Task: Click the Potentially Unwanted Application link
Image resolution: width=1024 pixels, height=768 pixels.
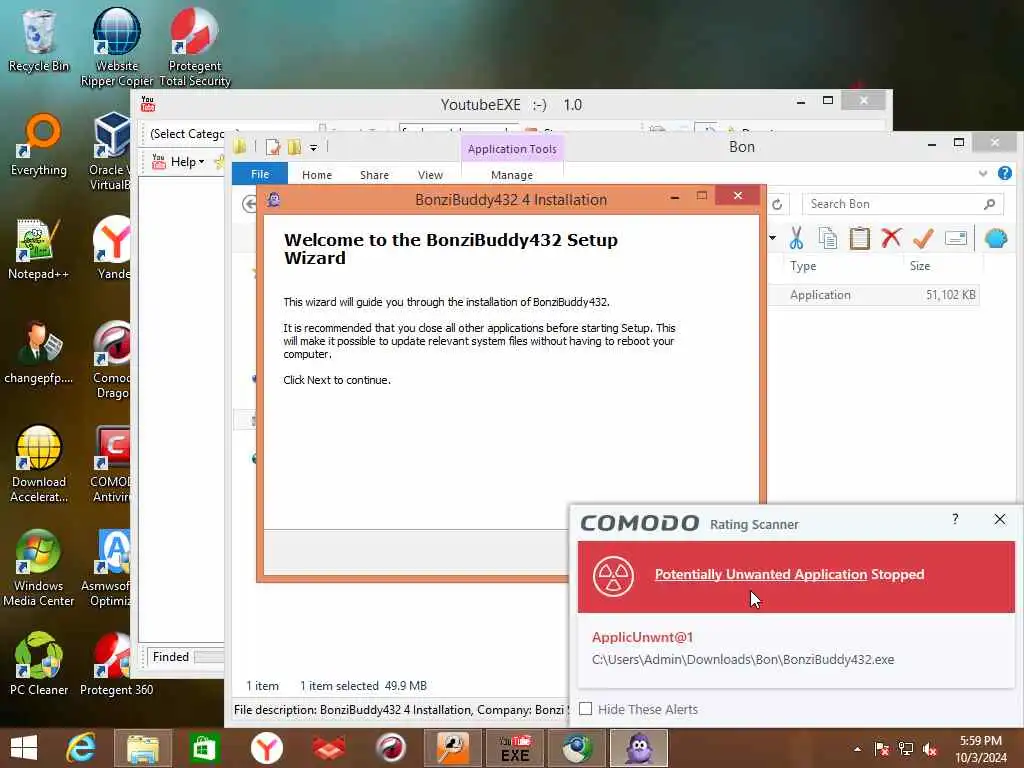Action: [x=761, y=574]
